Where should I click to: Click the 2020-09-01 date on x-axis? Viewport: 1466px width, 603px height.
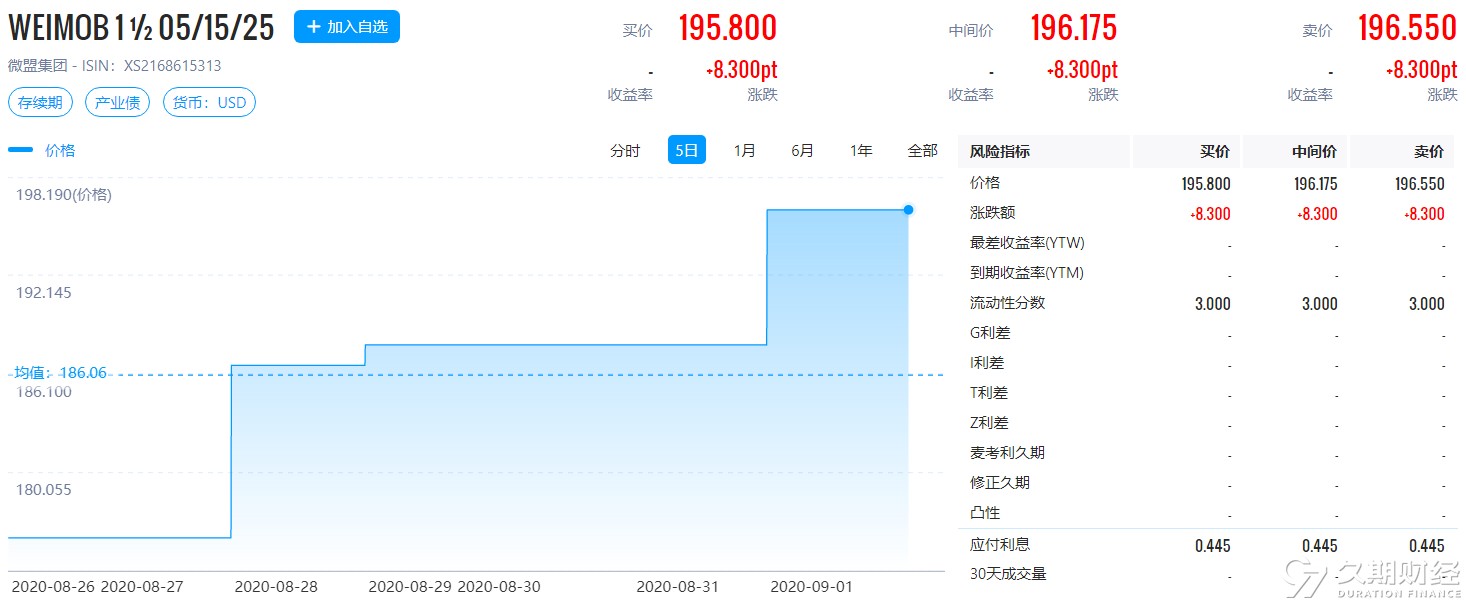811,587
